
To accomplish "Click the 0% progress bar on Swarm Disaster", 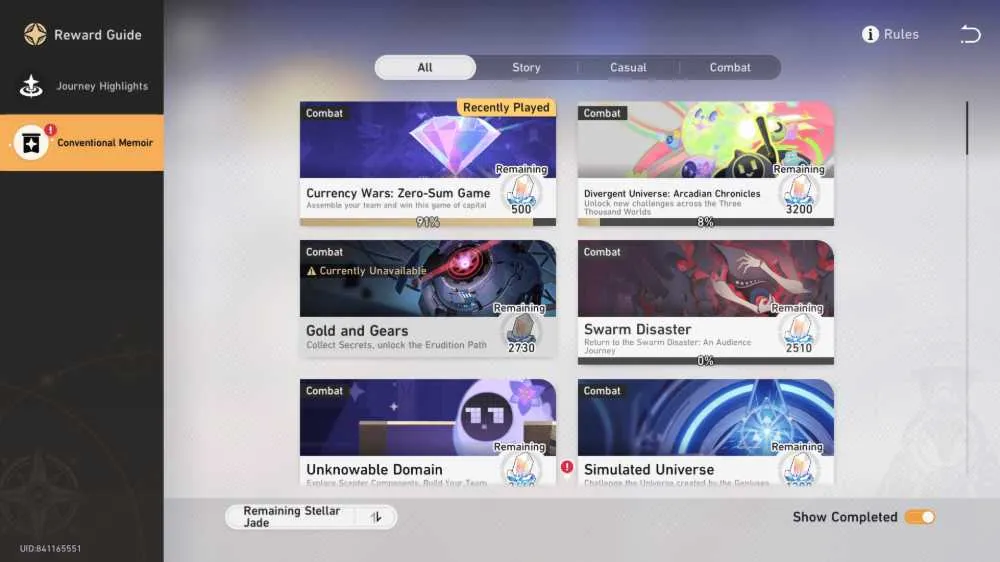I will coord(705,361).
